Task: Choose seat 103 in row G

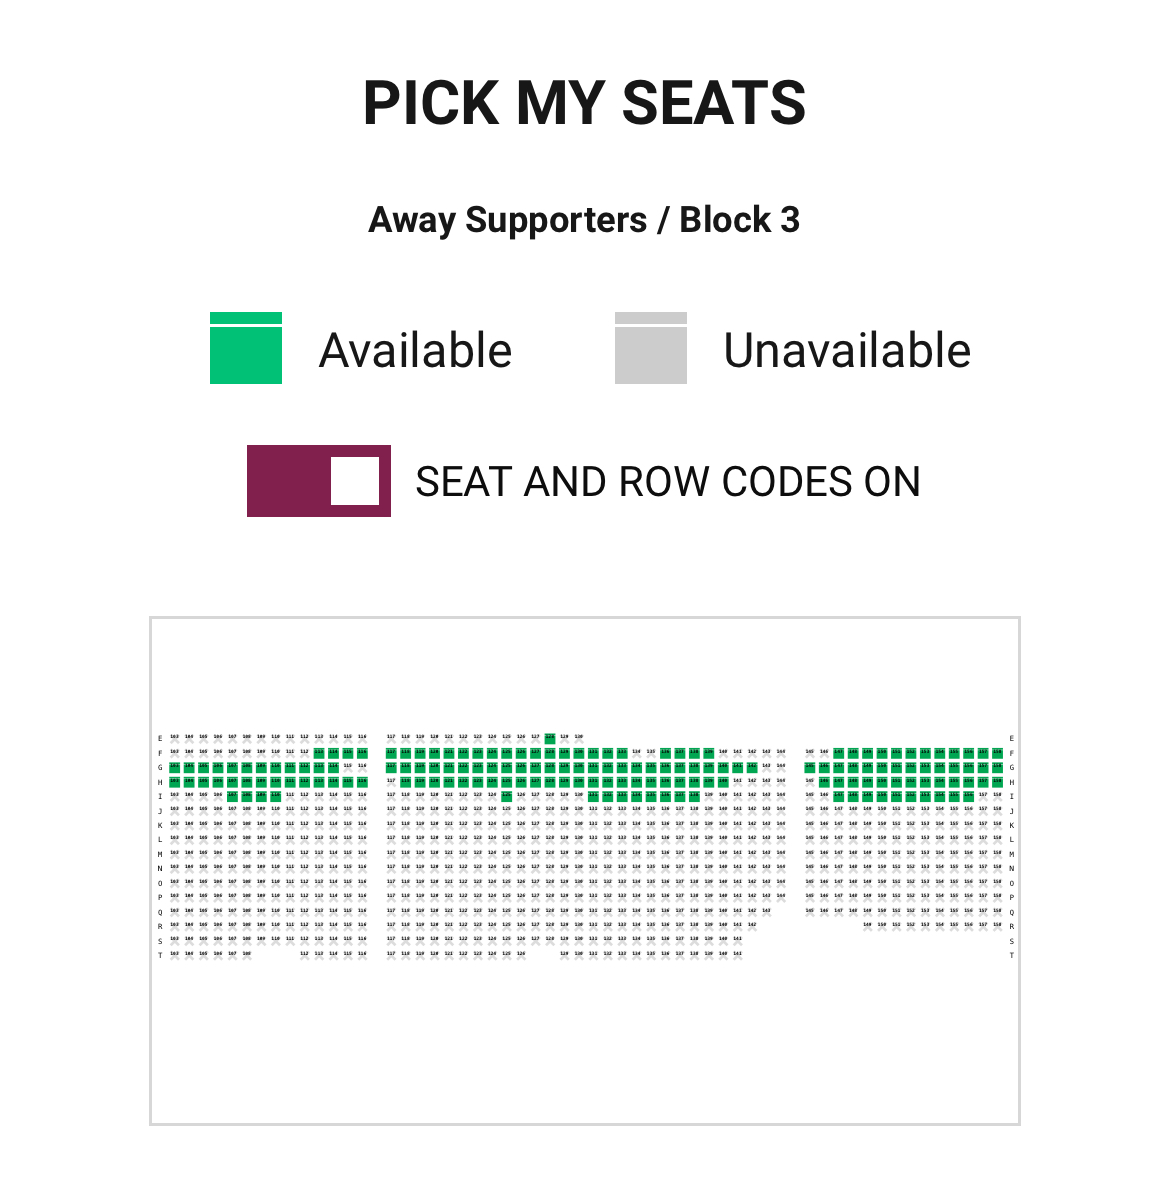Action: 174,768
